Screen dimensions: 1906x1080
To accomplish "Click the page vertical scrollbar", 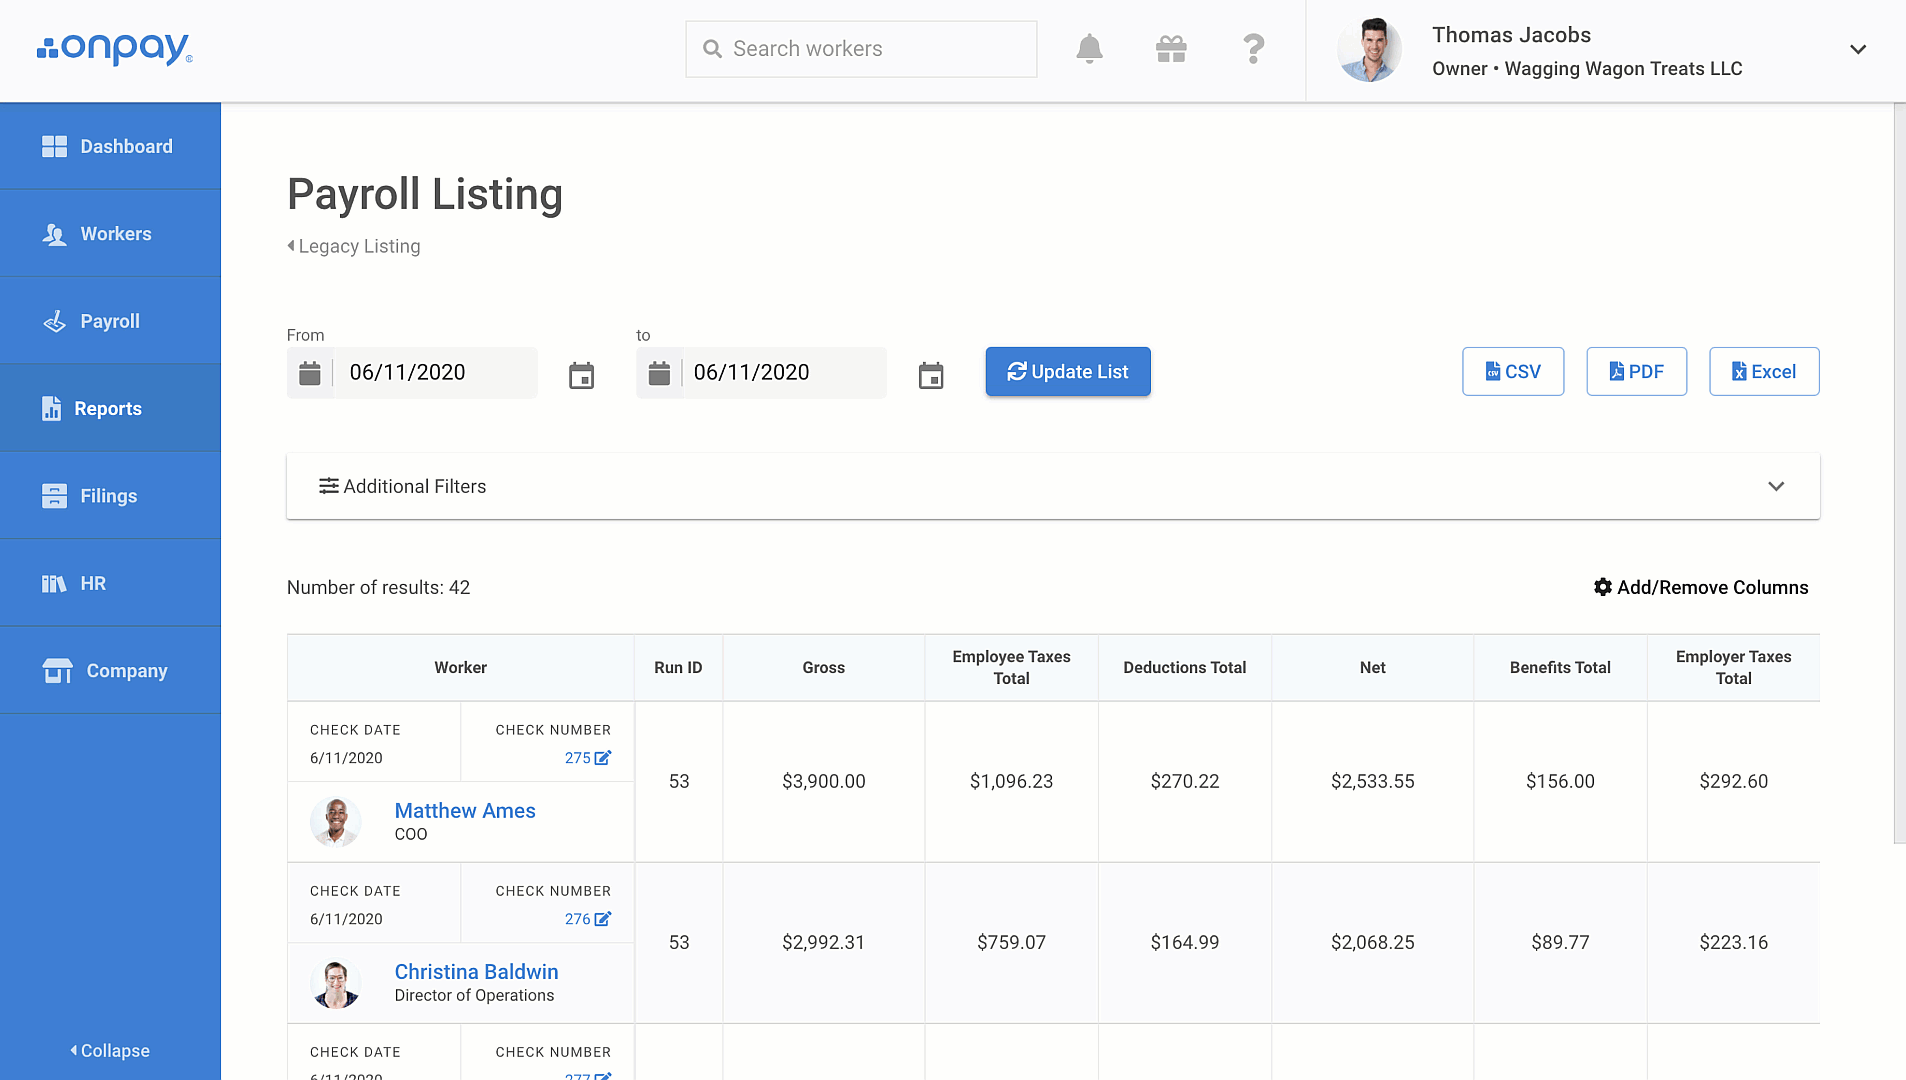I will click(1899, 473).
